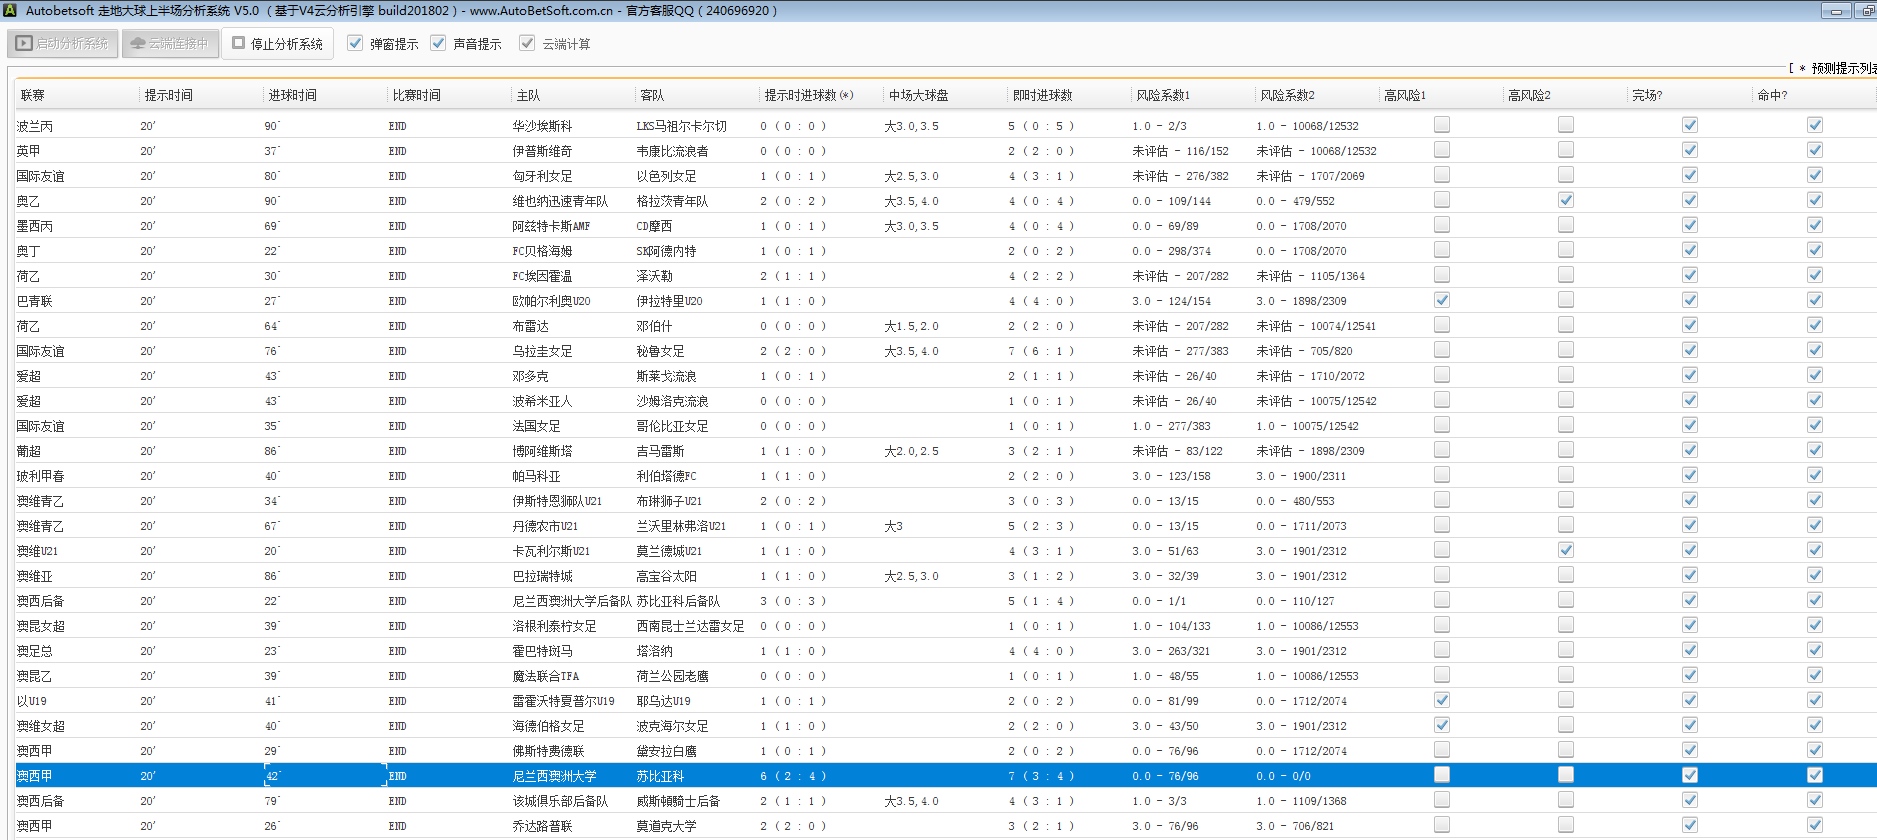Disable the 声音提示 sound alert checkbox
Viewport: 1877px width, 840px height.
[x=438, y=43]
